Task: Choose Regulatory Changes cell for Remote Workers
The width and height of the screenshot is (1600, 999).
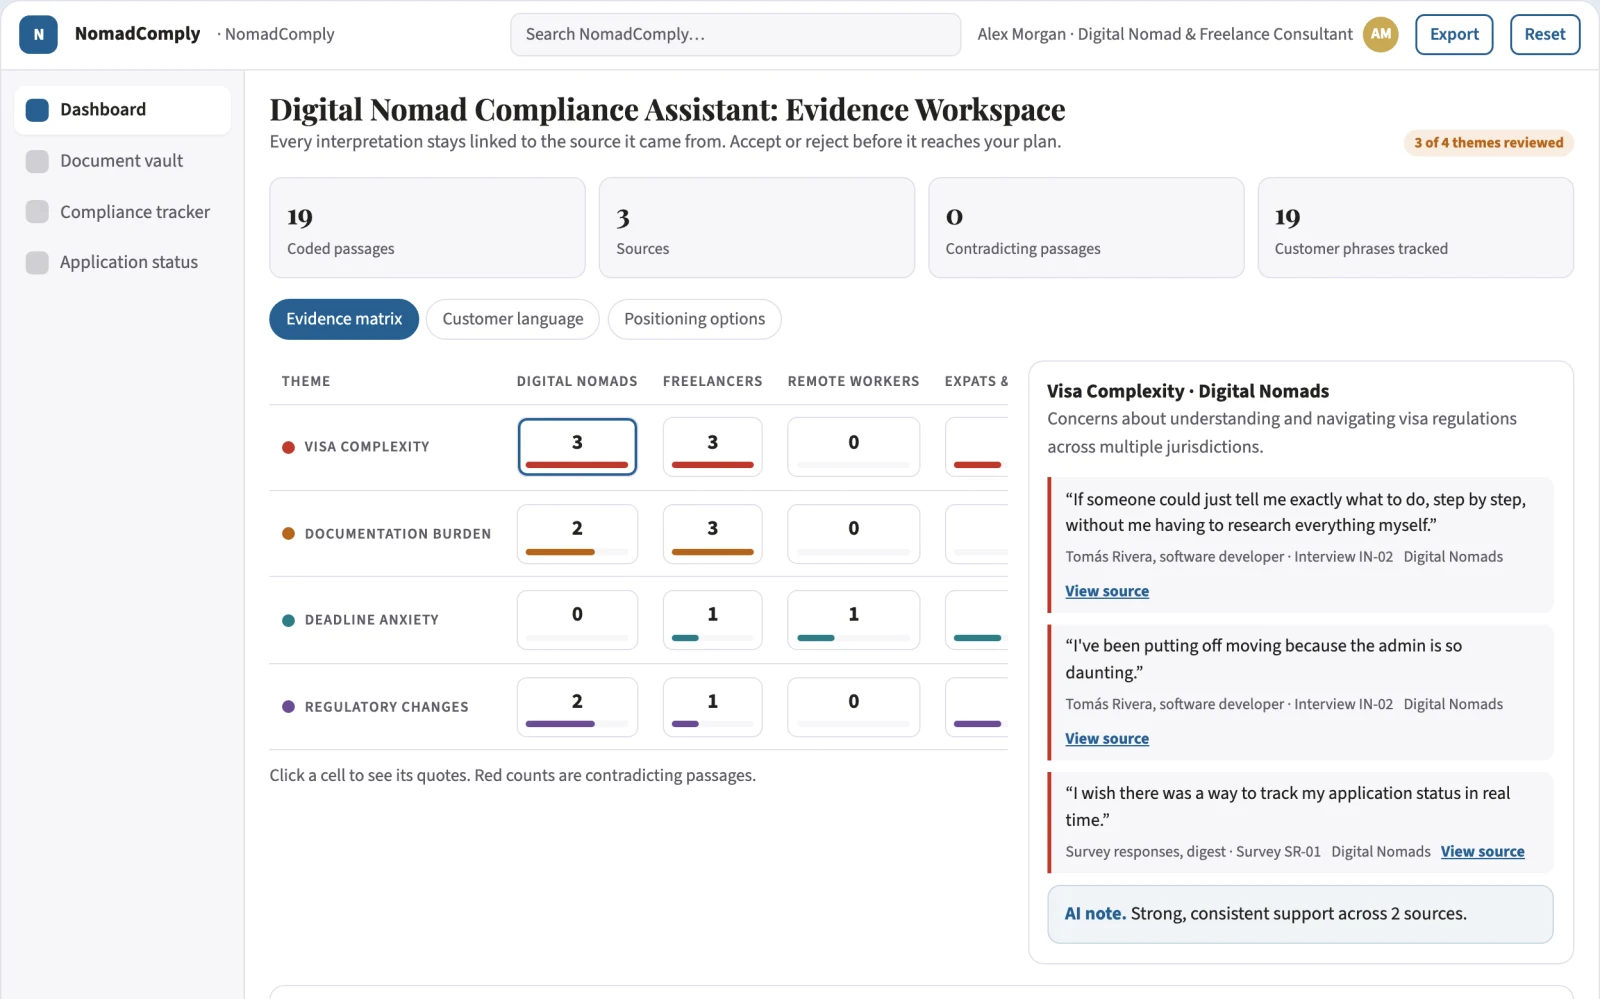Action: tap(853, 707)
